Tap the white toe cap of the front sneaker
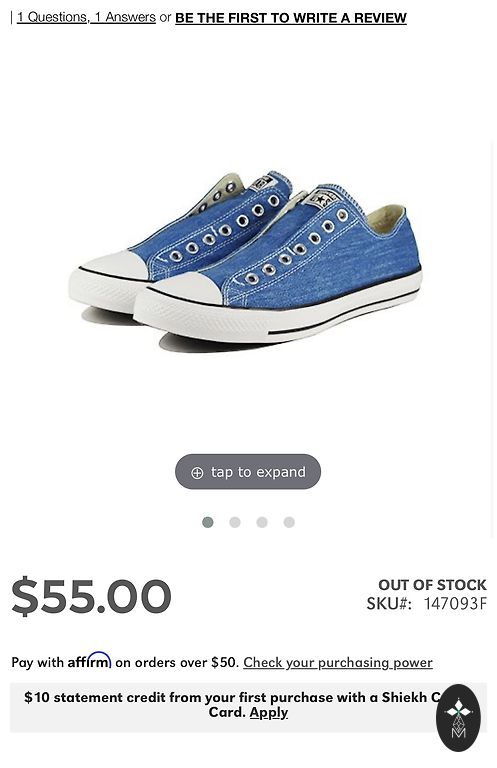This screenshot has width=497, height=768. (x=189, y=289)
